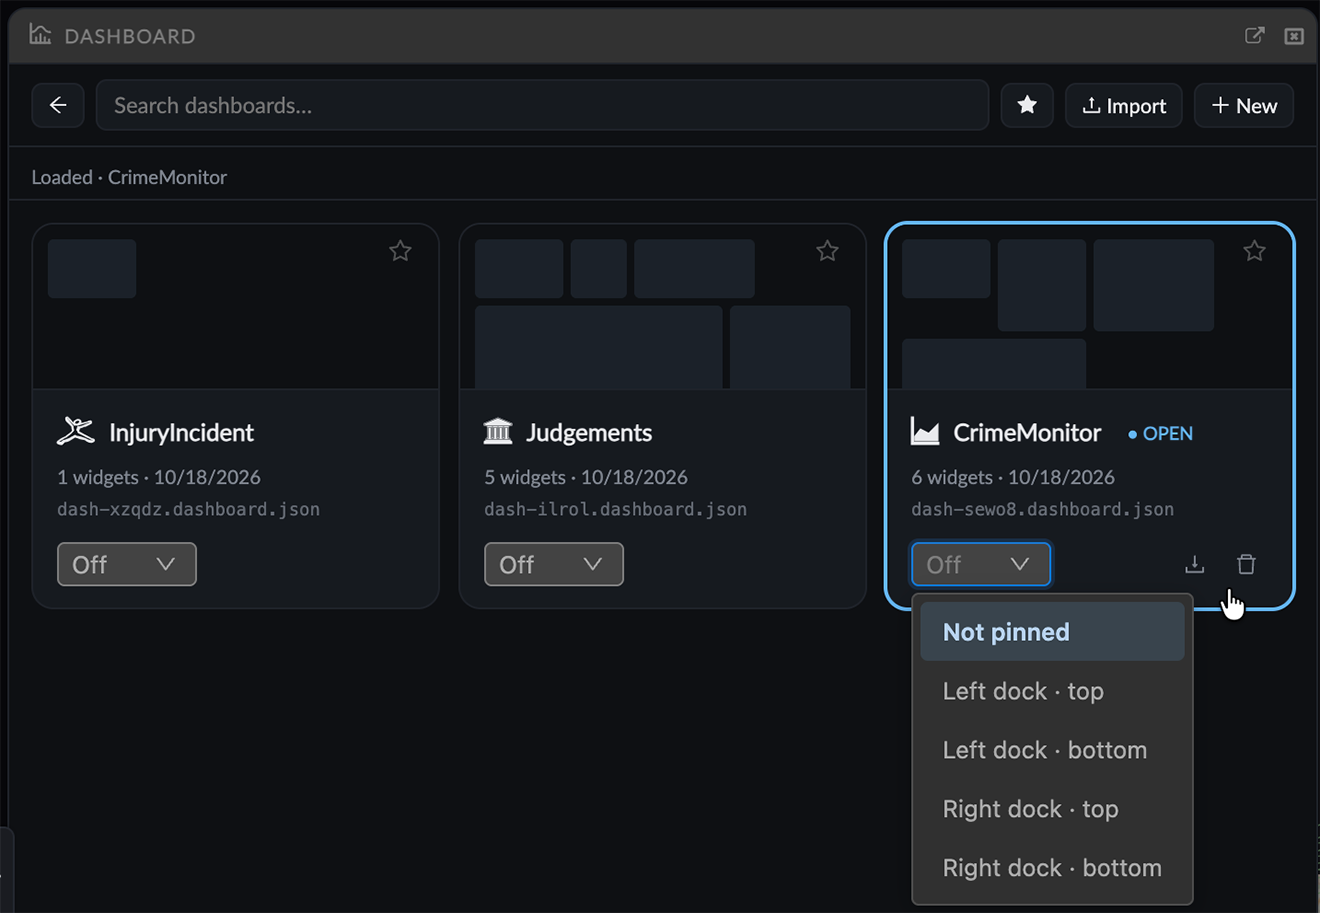Screen dimensions: 1320x913
Task: Click the back arrow button
Action: 58,106
